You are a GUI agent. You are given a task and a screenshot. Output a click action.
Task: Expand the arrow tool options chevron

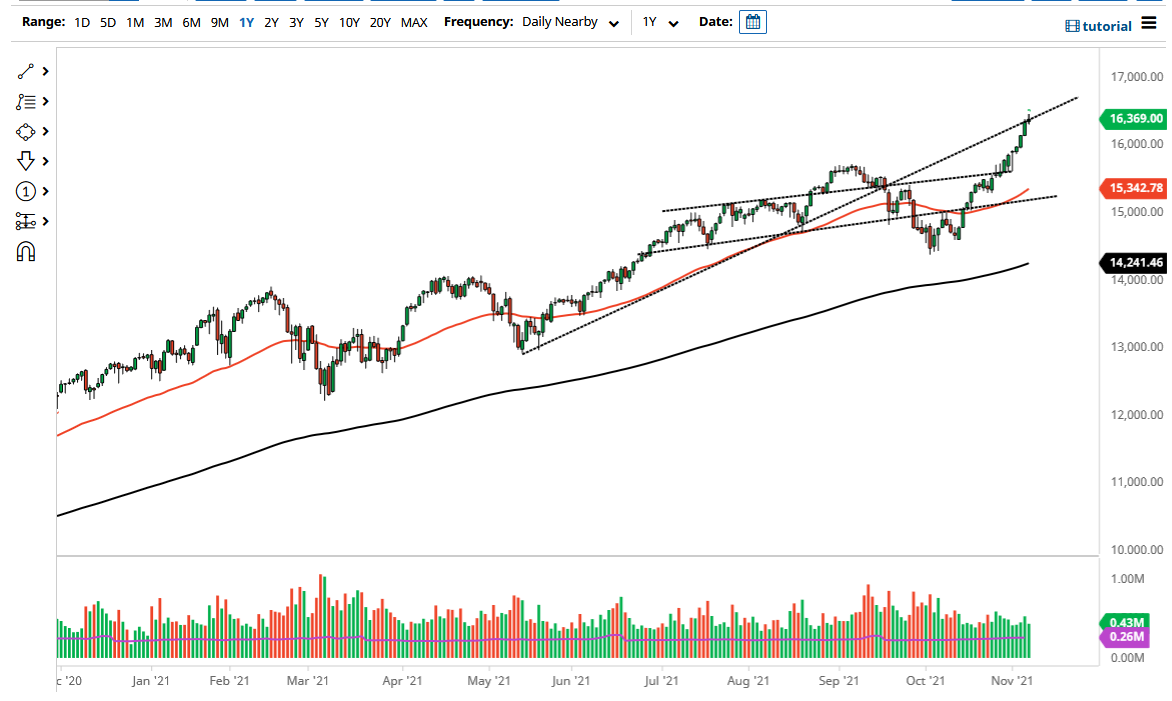(45, 161)
